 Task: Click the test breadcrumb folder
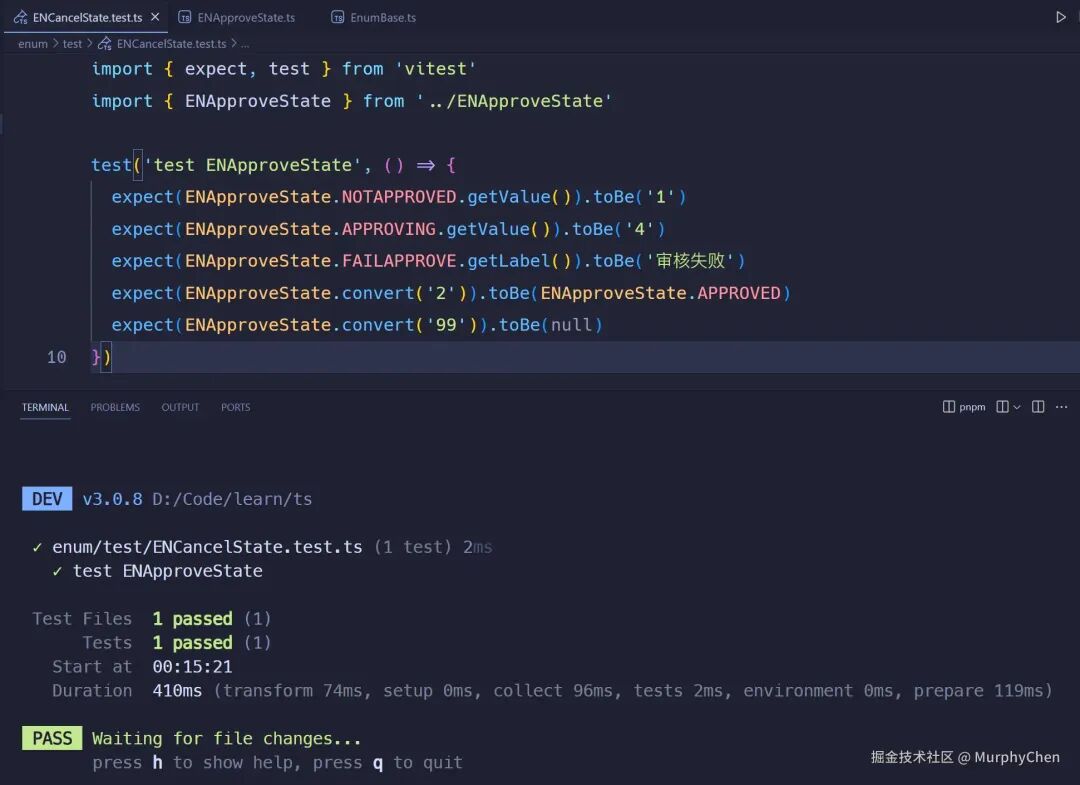[72, 43]
